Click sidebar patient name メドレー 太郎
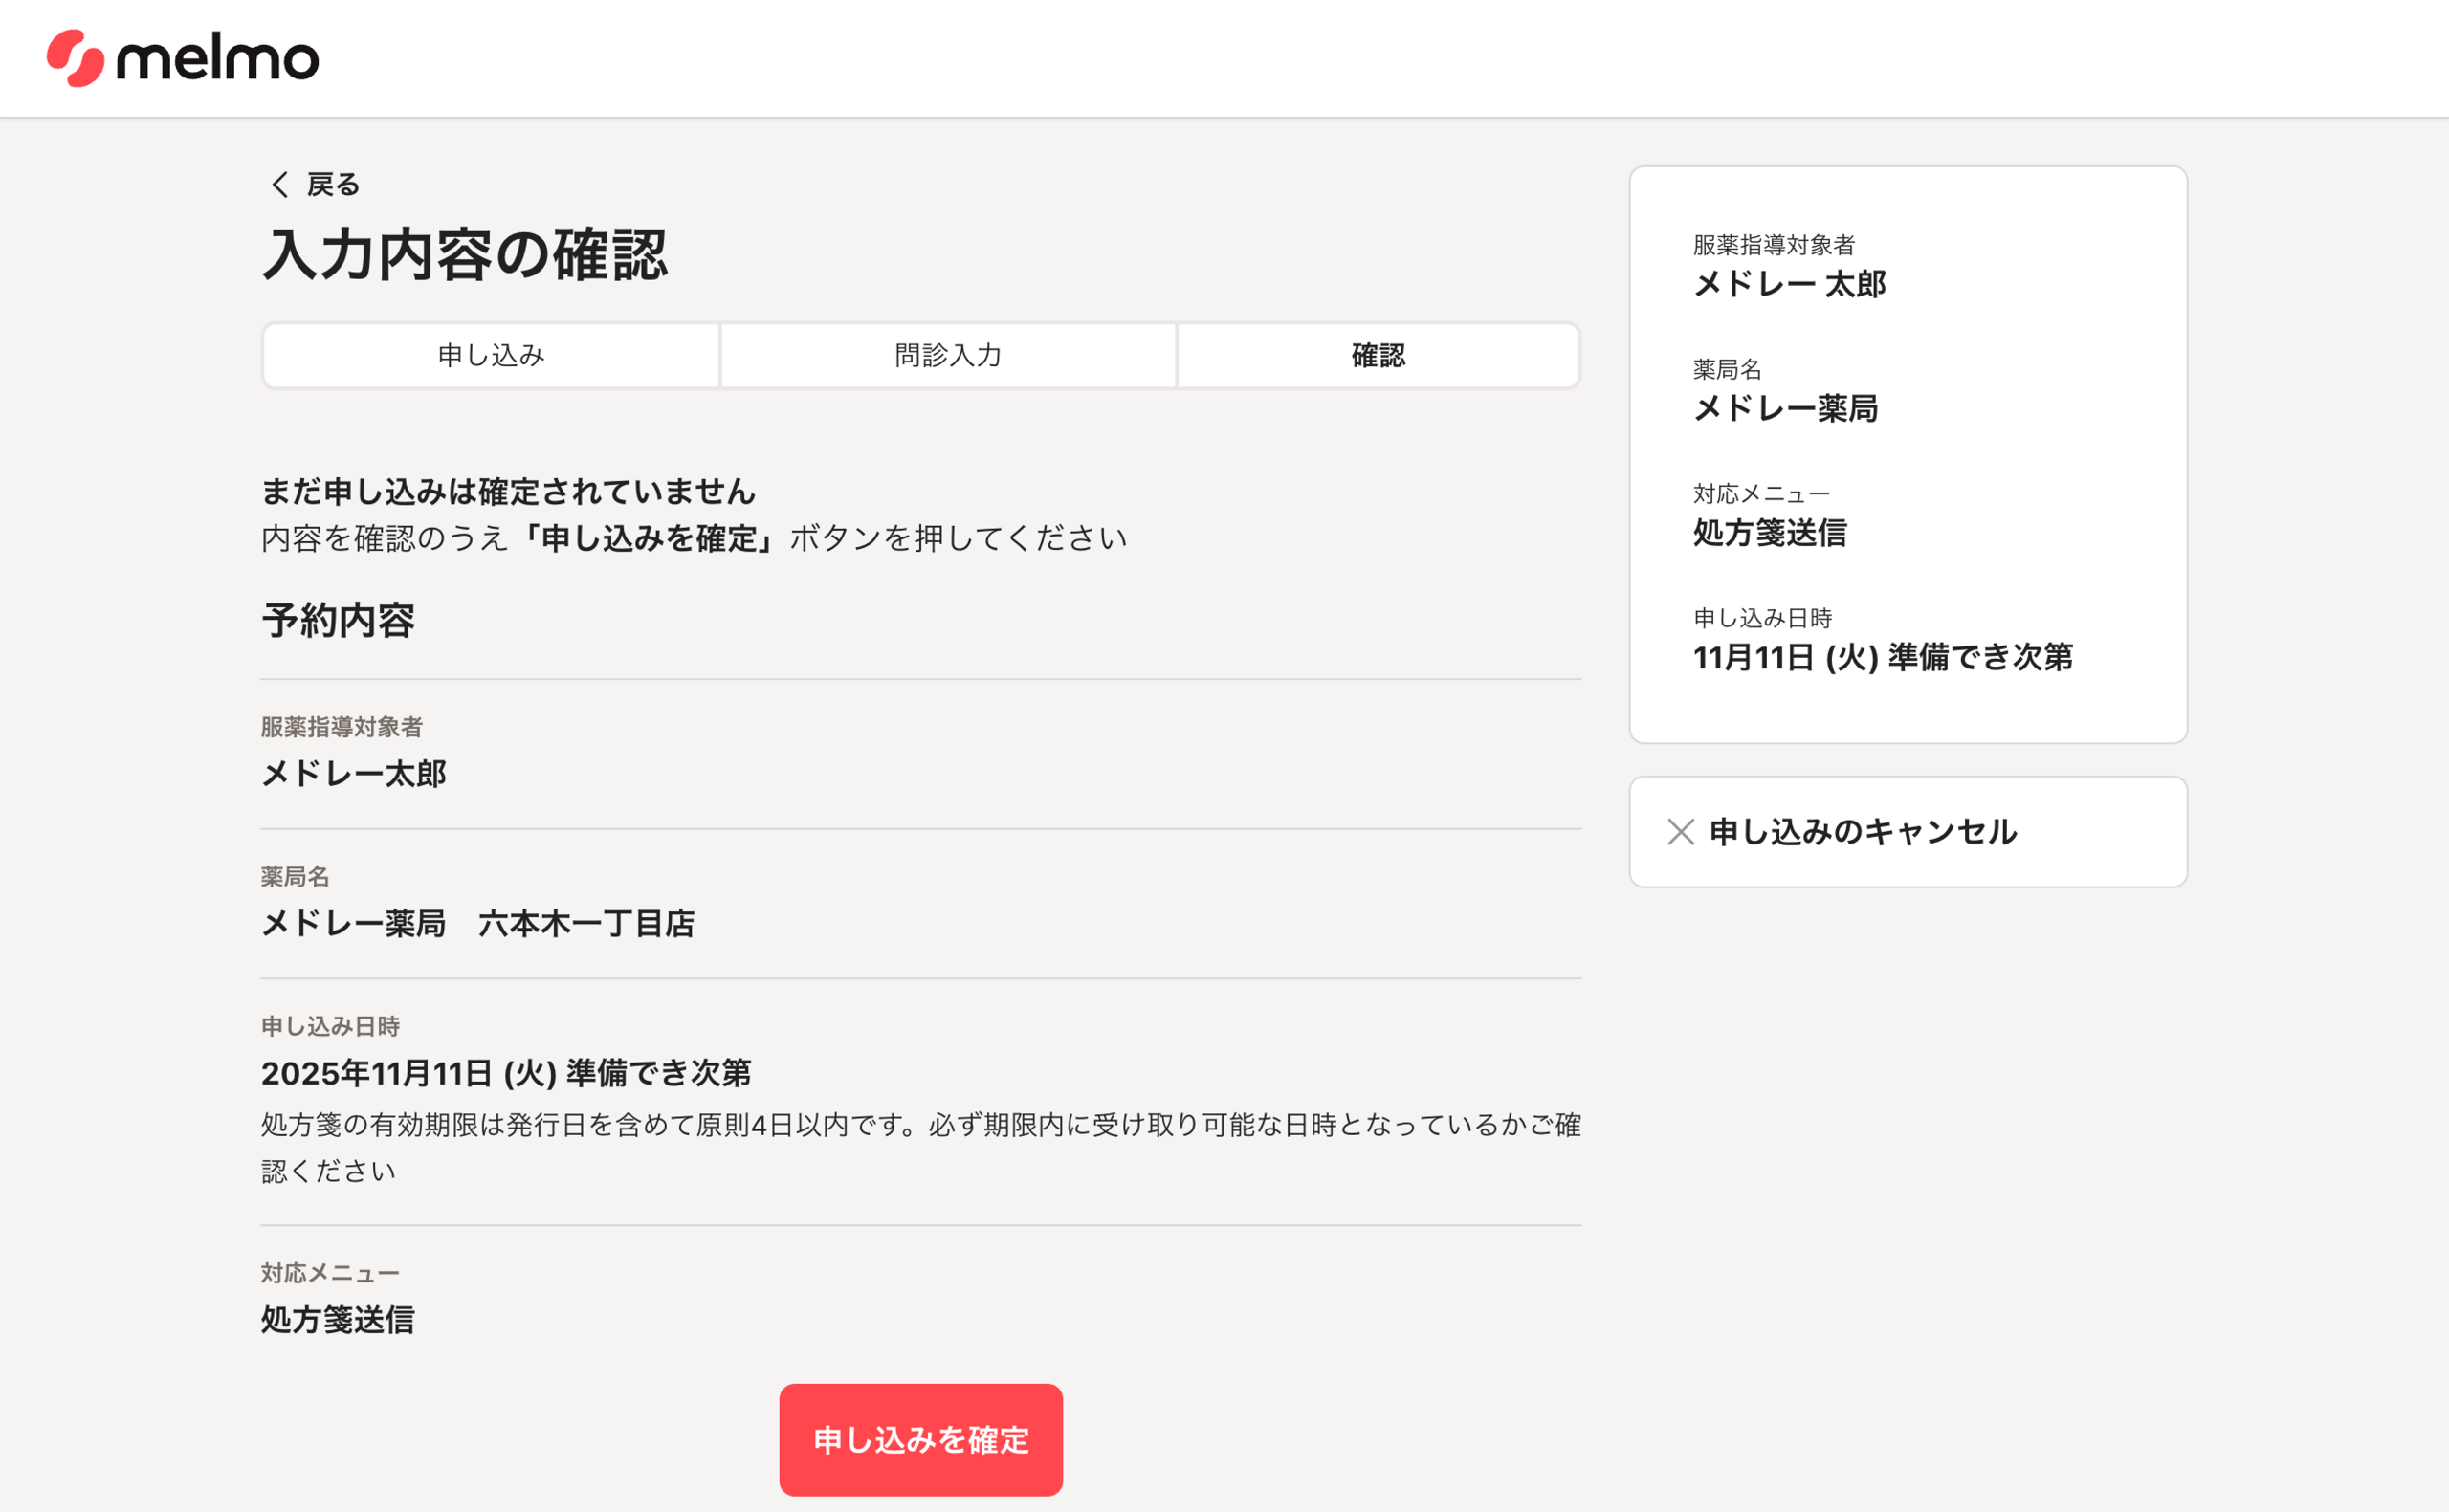Screen dimensions: 2449x1512 point(1789,284)
